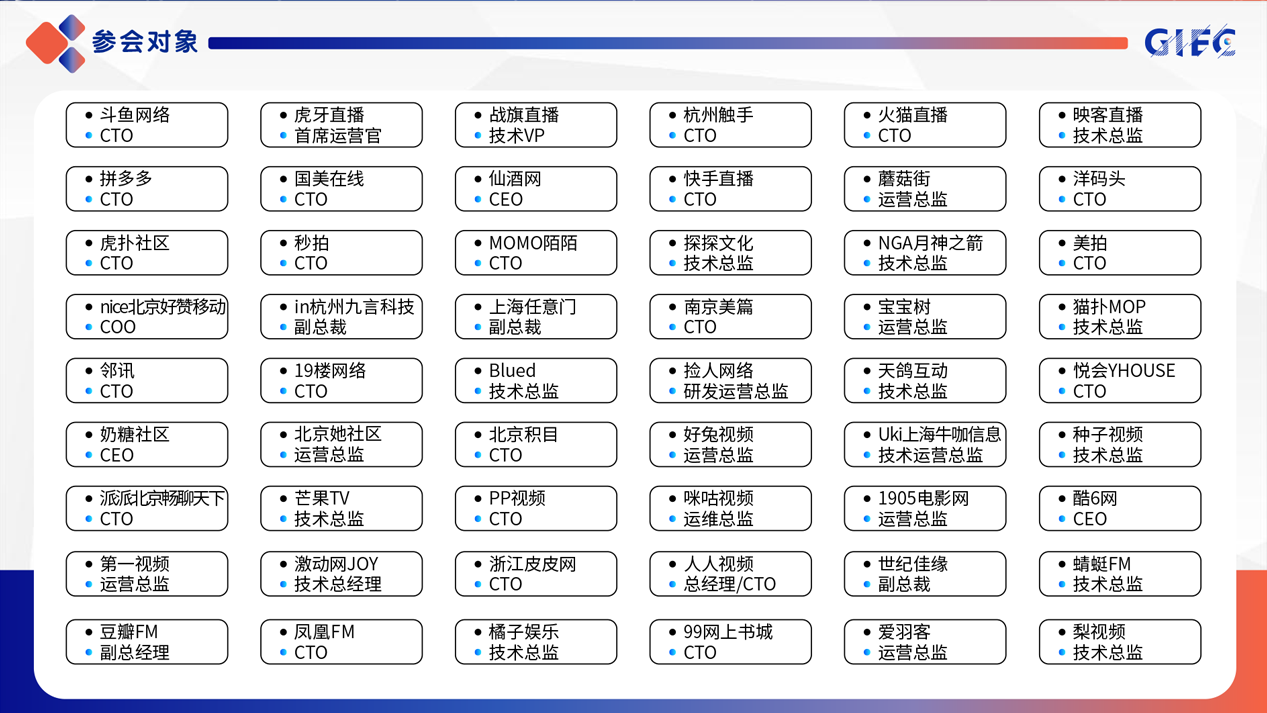1267x713 pixels.
Task: Select the 斗鱼网络 CTO card
Action: click(147, 125)
